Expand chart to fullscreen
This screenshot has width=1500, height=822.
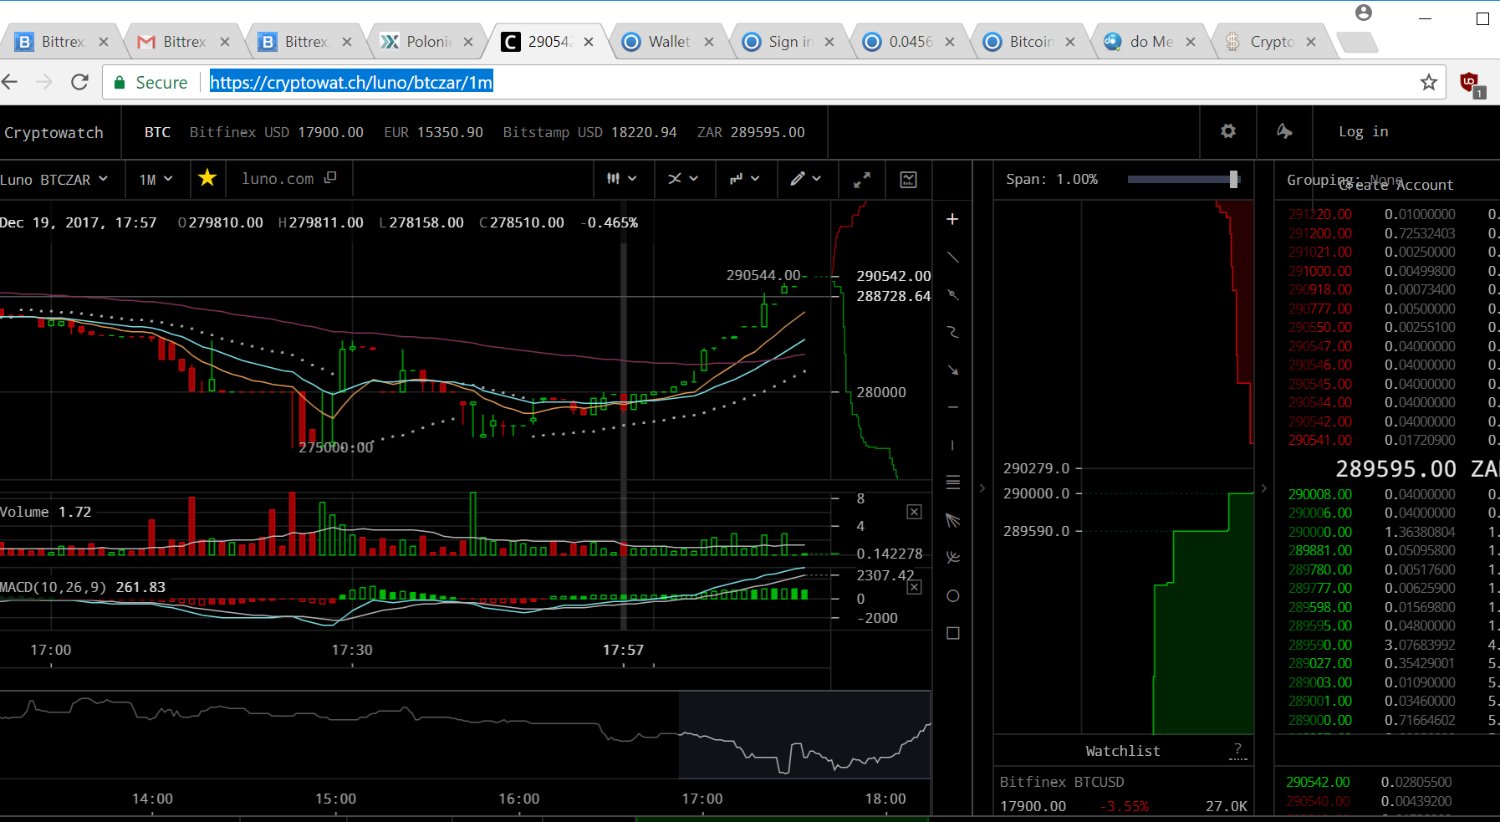pyautogui.click(x=861, y=180)
